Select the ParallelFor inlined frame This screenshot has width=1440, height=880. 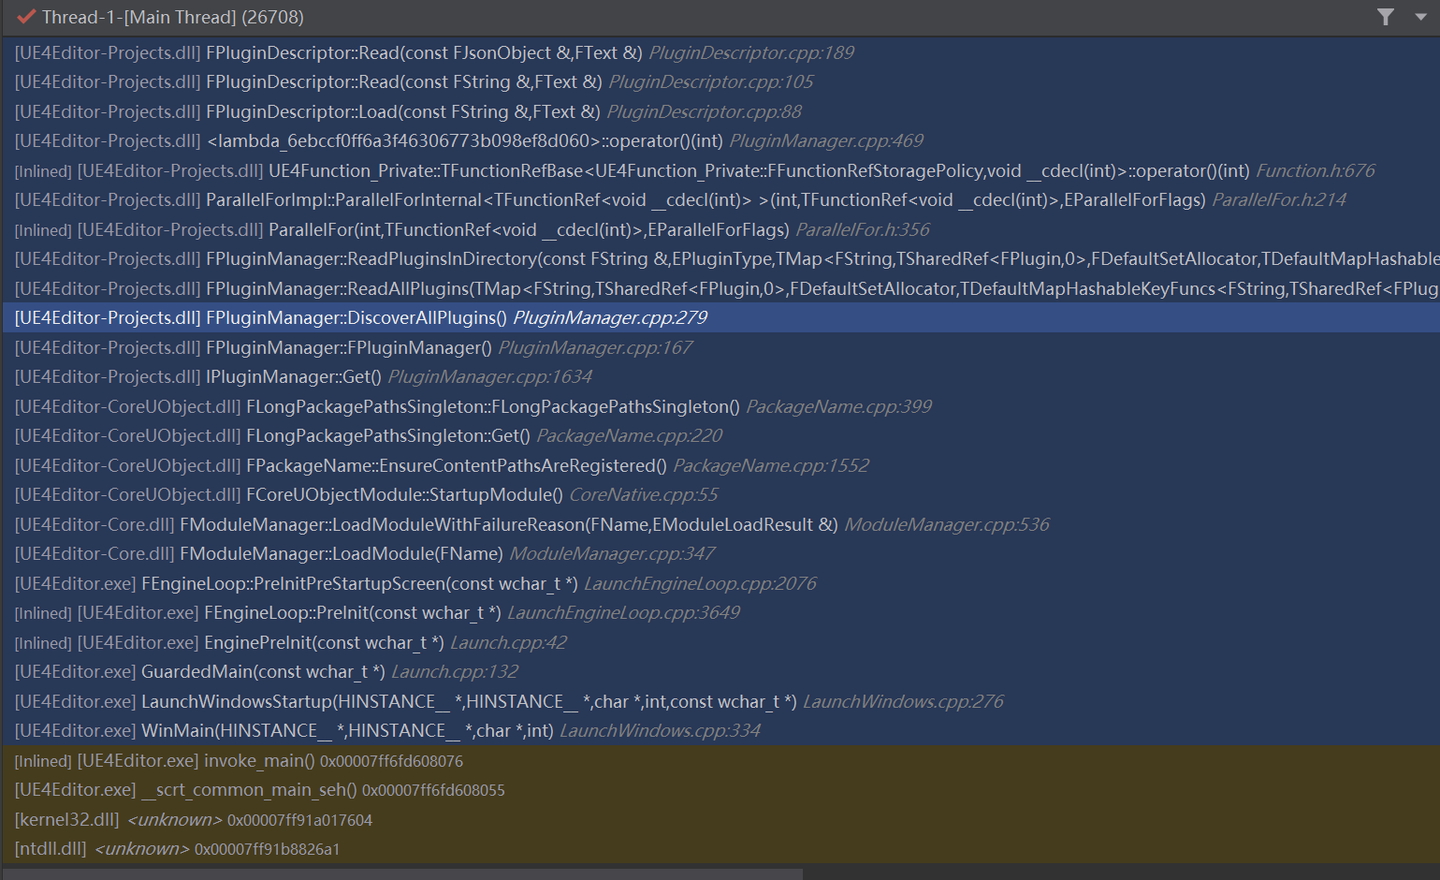pyautogui.click(x=400, y=229)
